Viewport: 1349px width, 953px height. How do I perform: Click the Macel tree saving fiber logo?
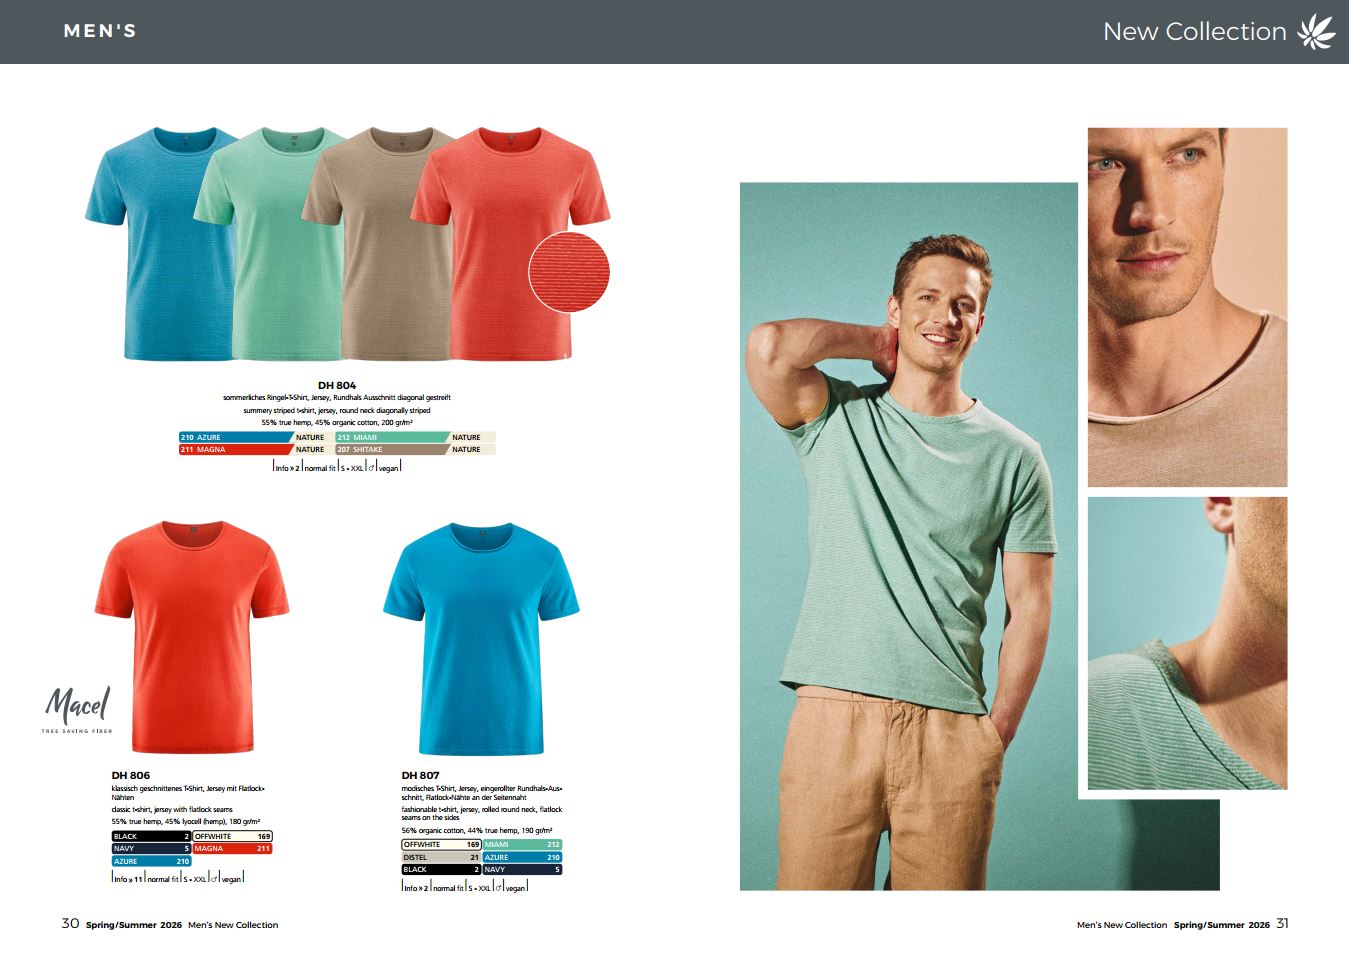(77, 710)
